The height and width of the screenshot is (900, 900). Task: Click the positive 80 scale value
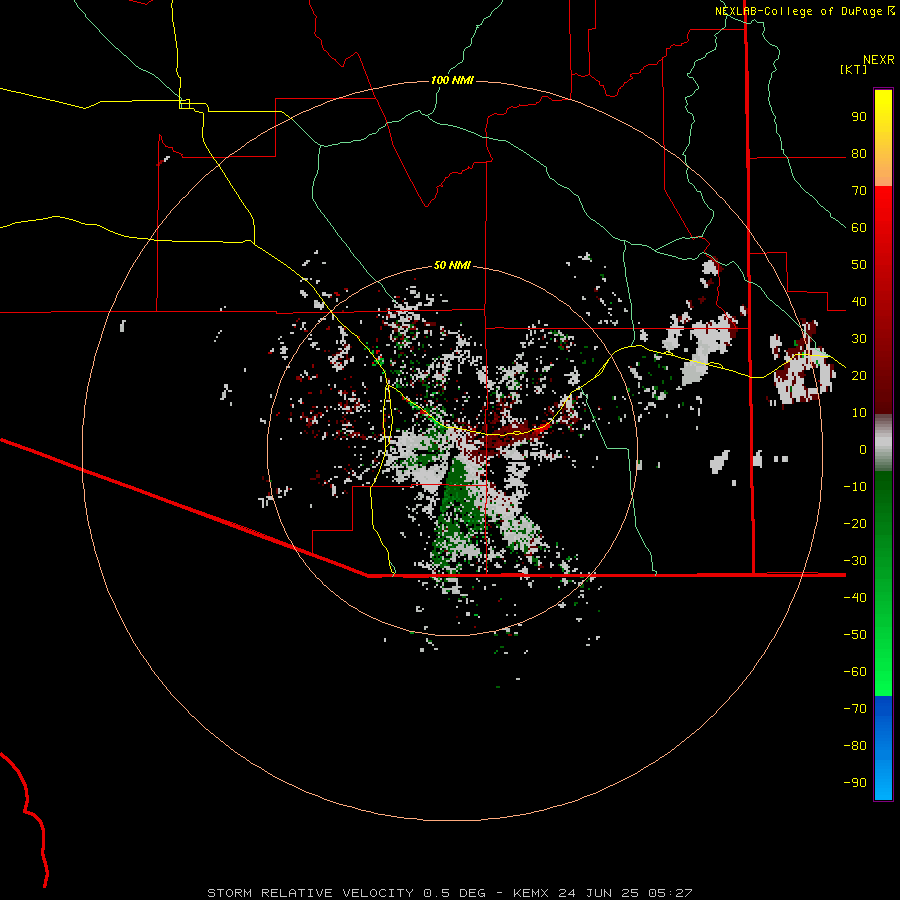[859, 154]
